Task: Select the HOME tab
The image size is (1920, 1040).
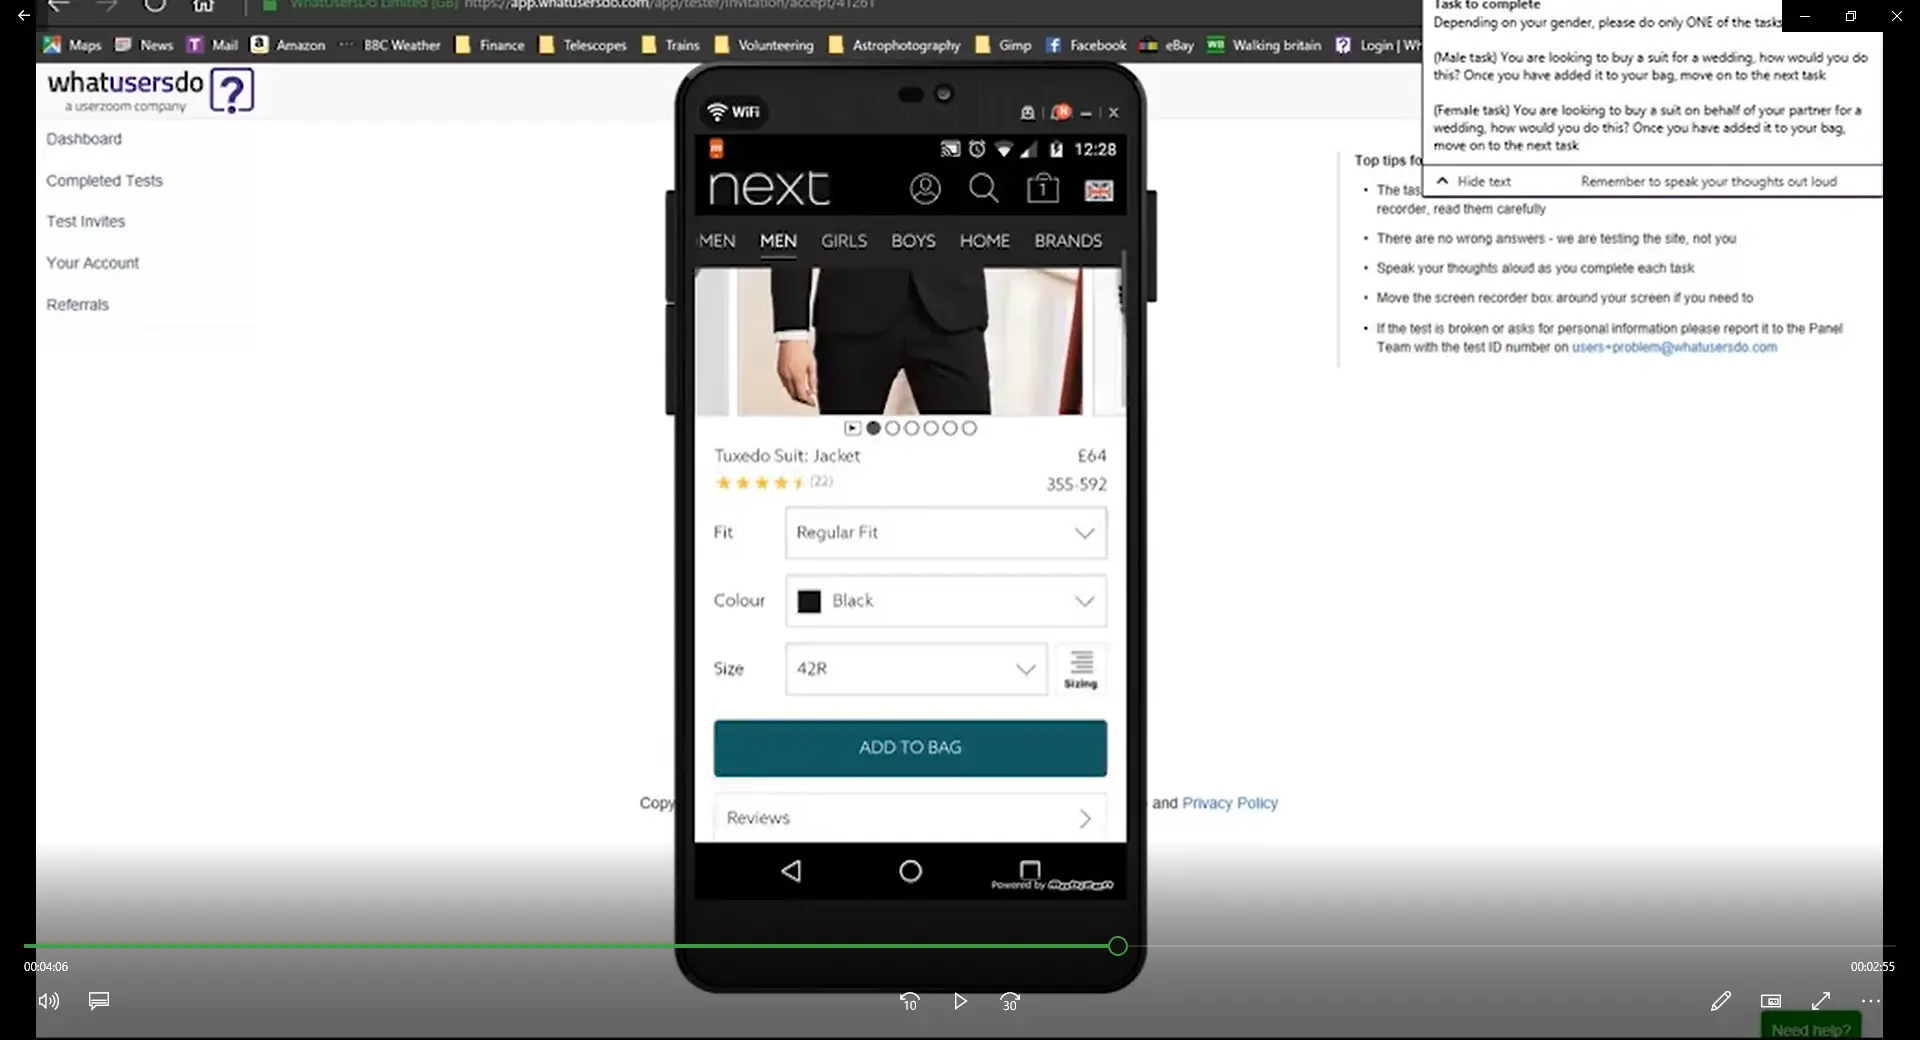Action: 985,241
